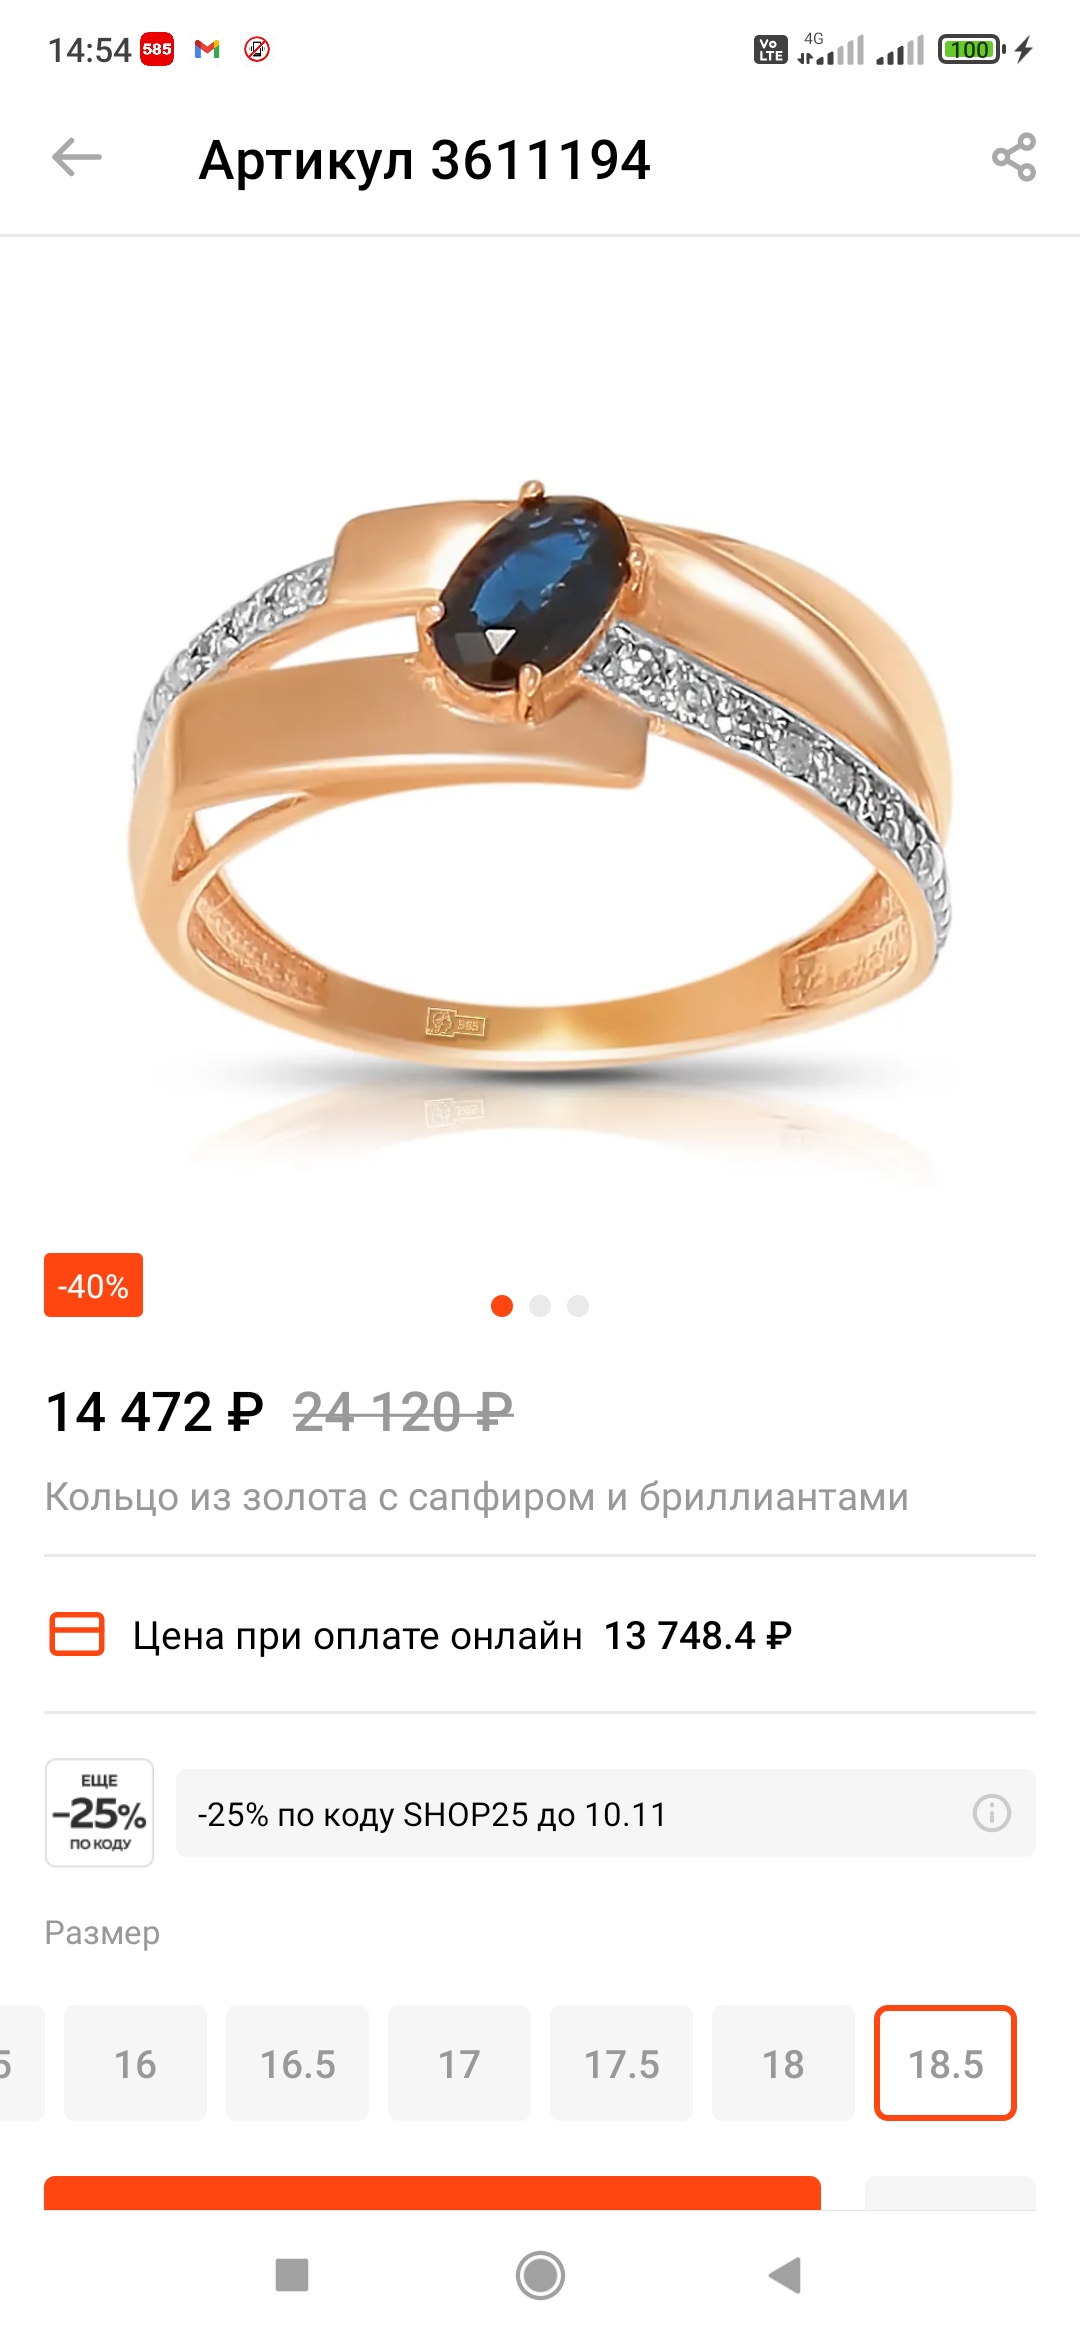
Task: Tap the info icon beside SHOP25 promo
Action: point(991,1813)
